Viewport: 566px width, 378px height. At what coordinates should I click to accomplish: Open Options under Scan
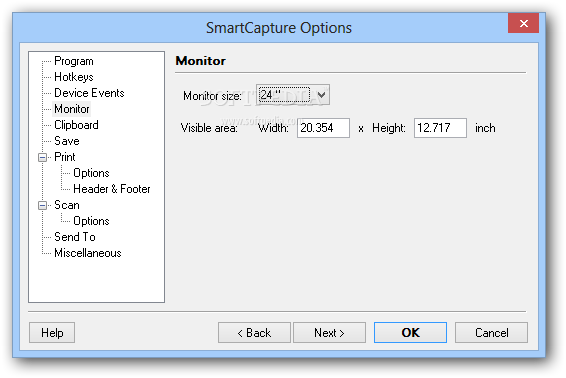tap(91, 221)
